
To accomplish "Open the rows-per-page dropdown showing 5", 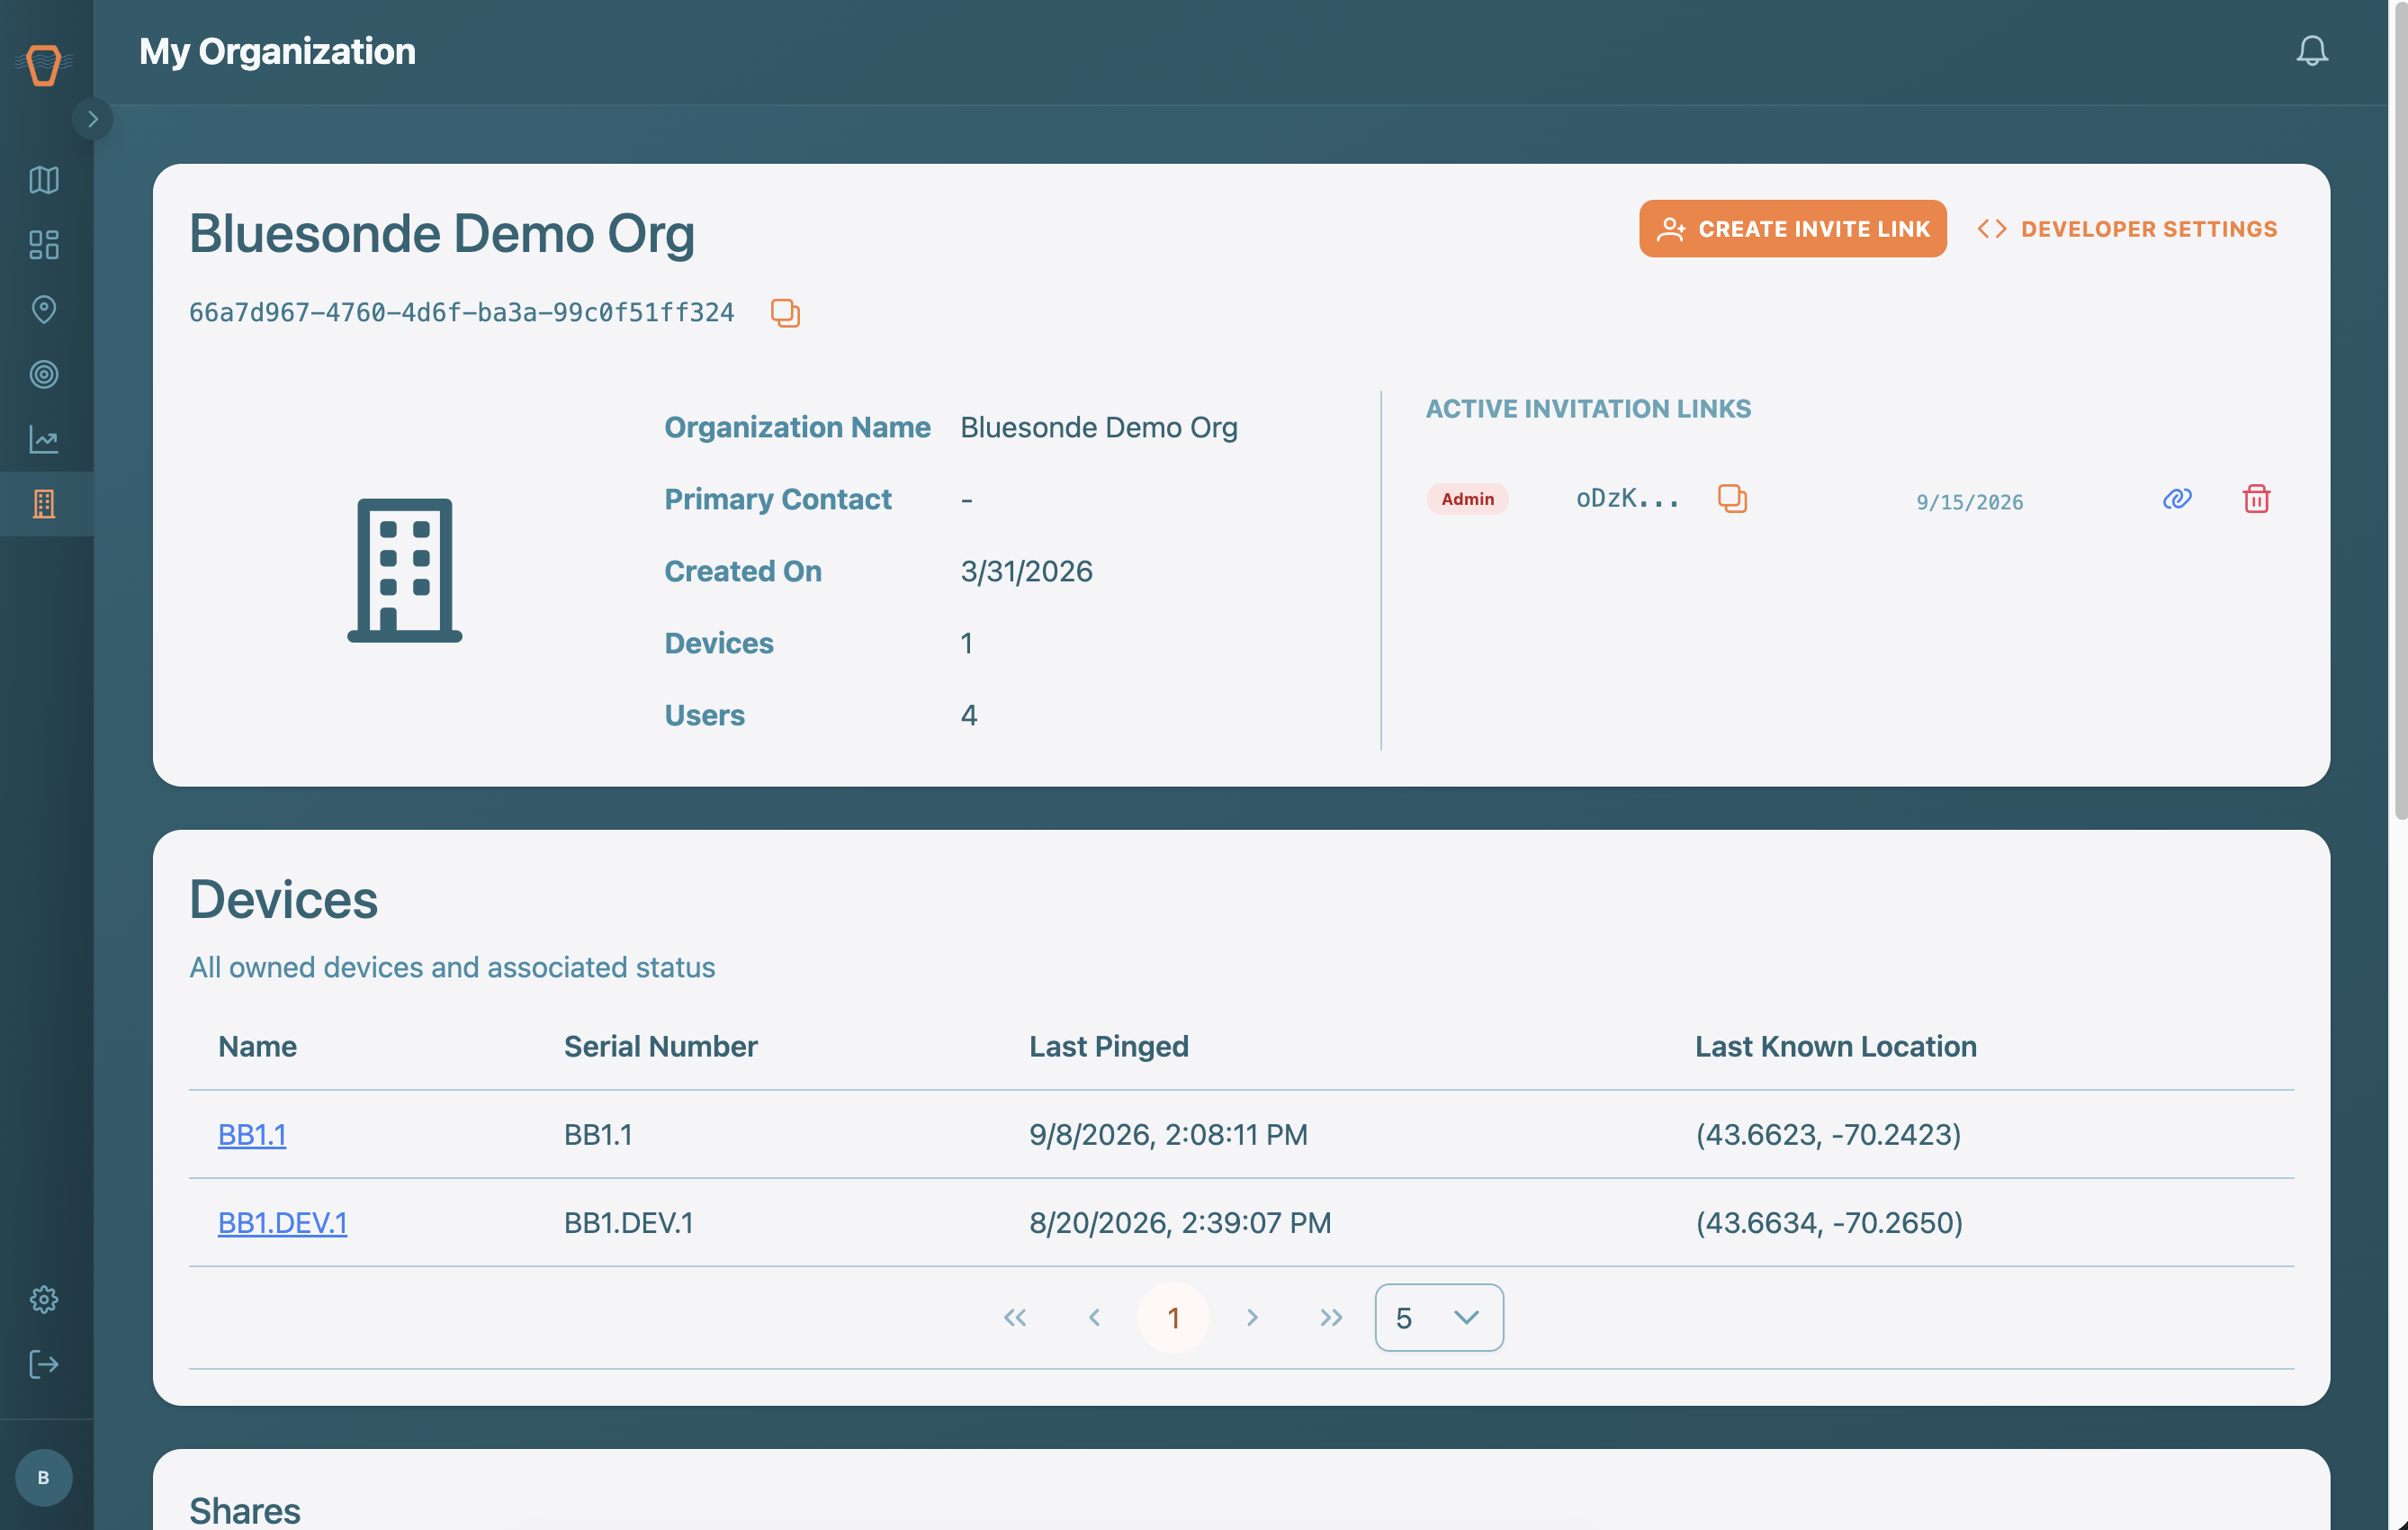I will 1438,1317.
